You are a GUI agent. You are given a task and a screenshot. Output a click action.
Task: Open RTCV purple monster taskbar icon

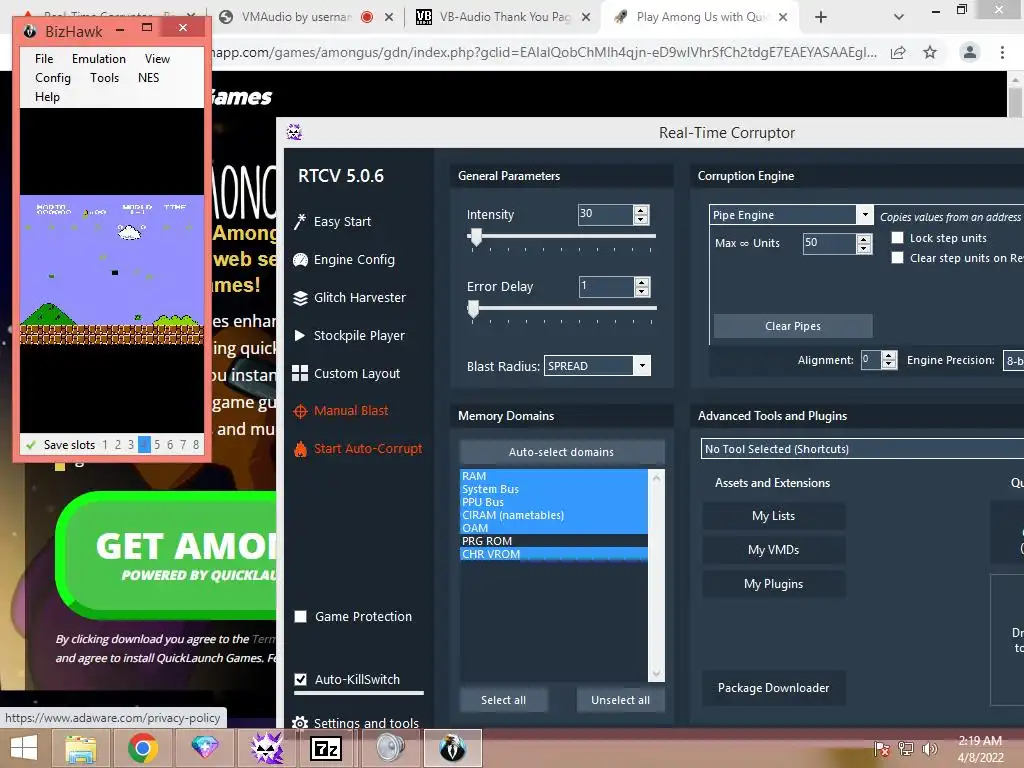(266, 748)
